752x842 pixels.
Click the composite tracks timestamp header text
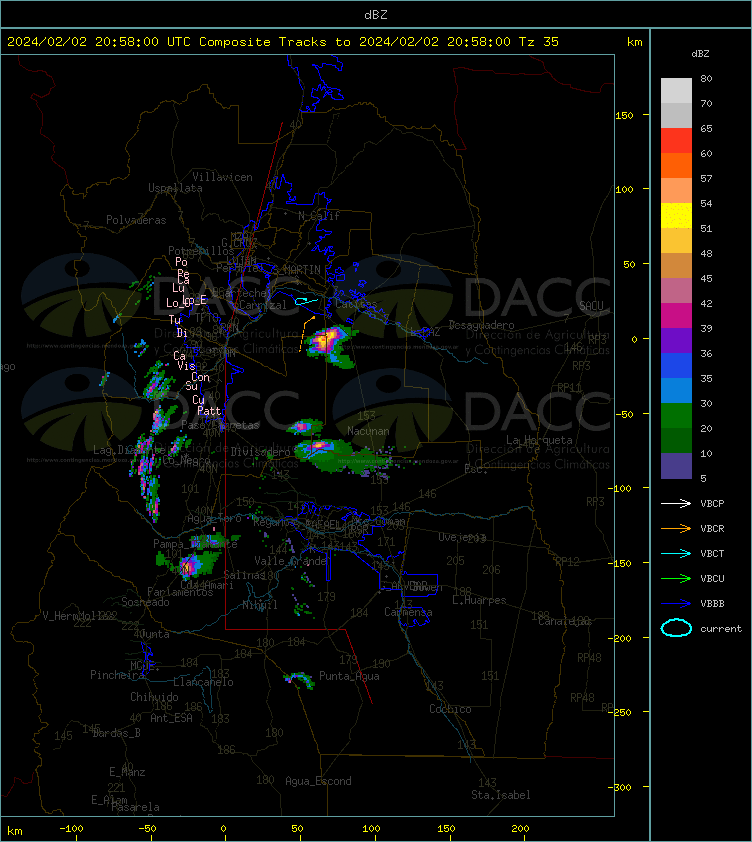point(283,41)
